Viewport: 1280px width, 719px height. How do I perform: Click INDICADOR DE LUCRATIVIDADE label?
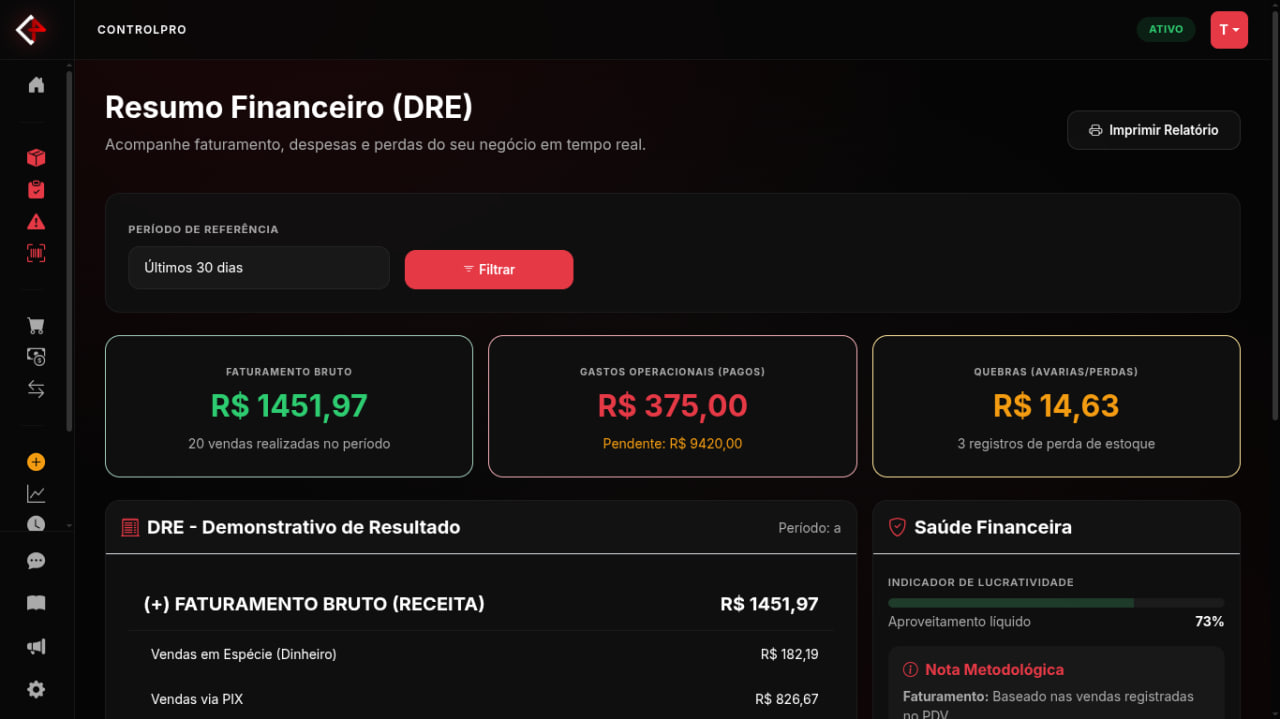click(981, 582)
